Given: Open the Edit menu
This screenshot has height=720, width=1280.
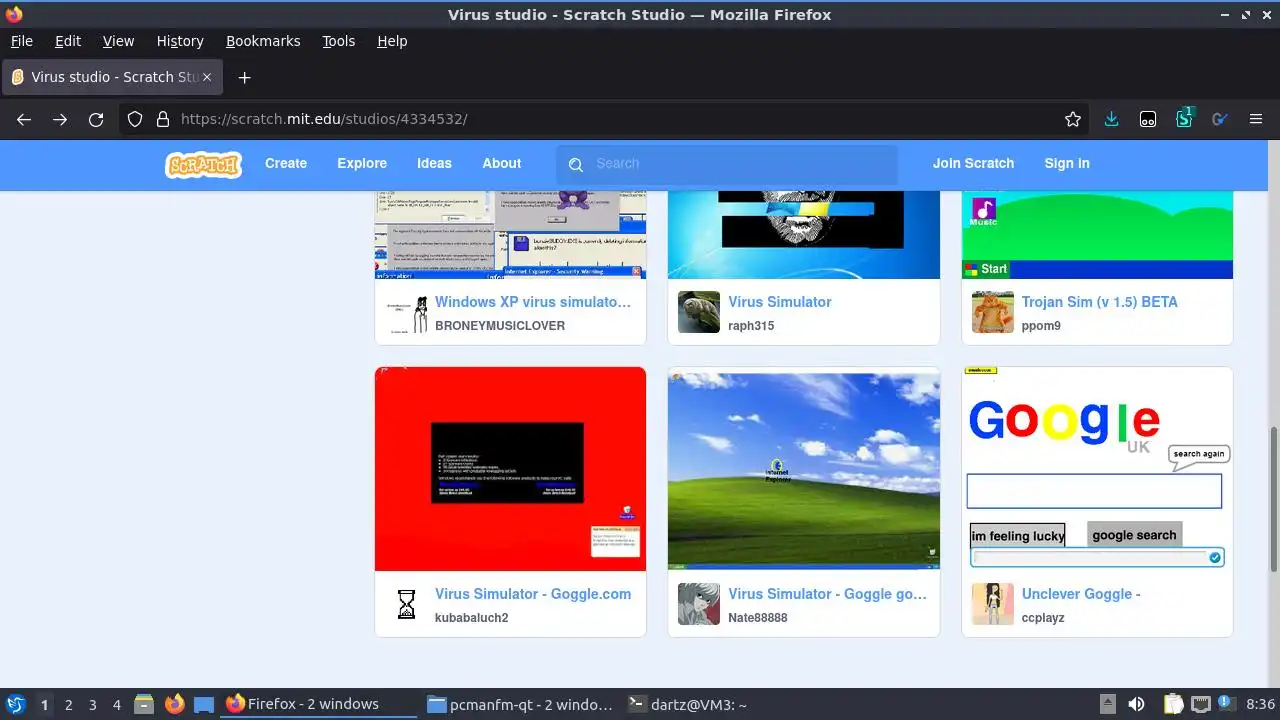Looking at the screenshot, I should click(x=68, y=41).
